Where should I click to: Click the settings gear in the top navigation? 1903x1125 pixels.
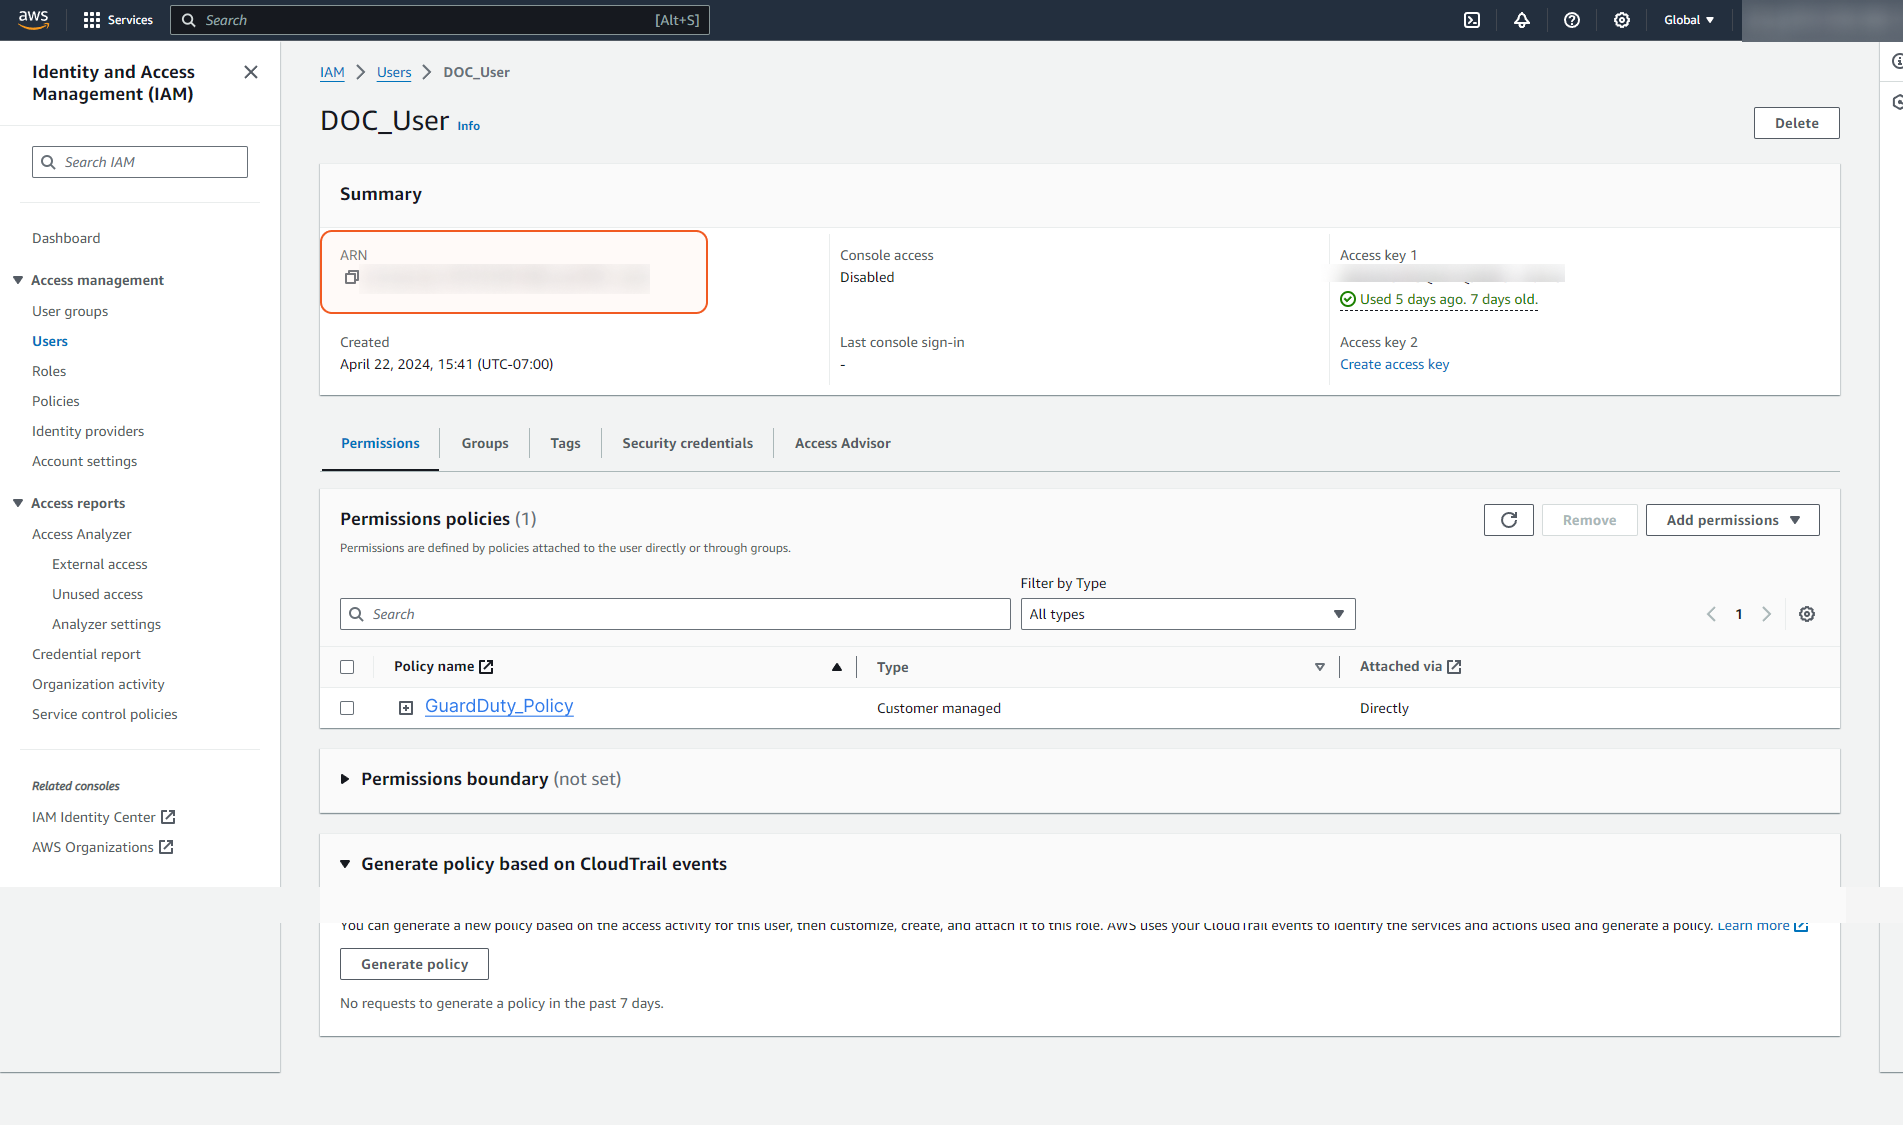point(1621,20)
